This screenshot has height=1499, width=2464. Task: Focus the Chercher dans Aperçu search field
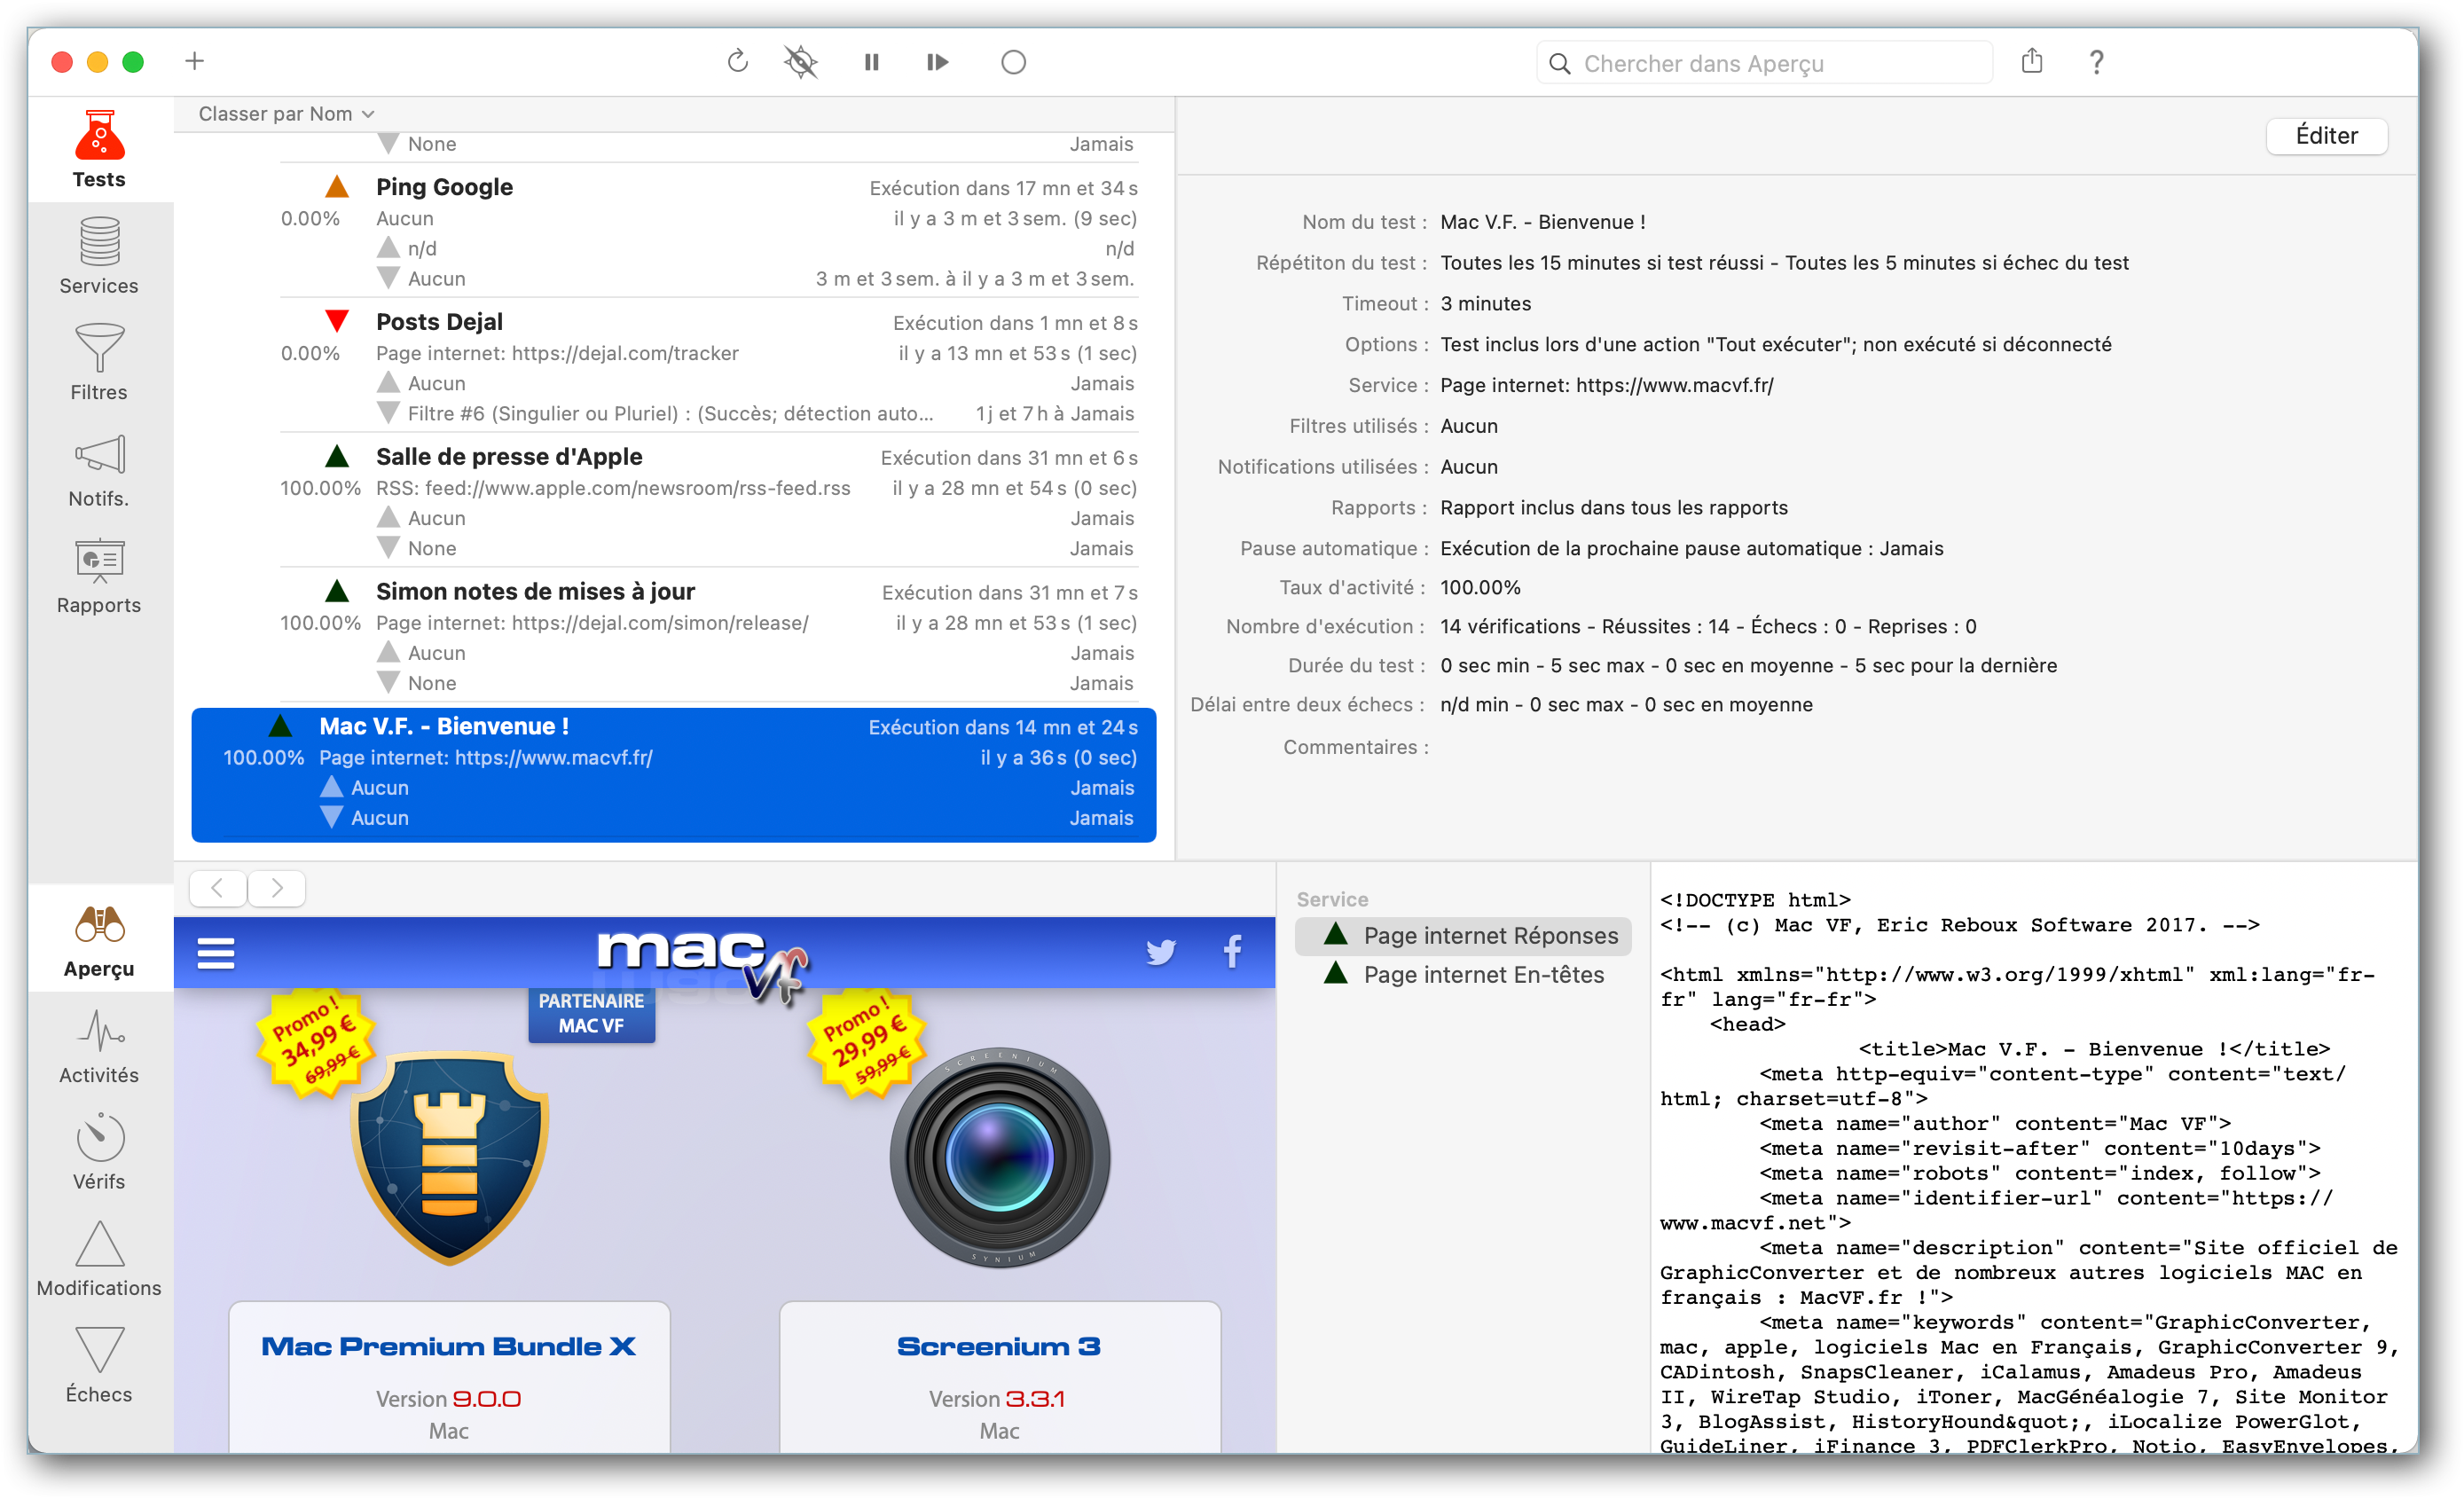1765,63
